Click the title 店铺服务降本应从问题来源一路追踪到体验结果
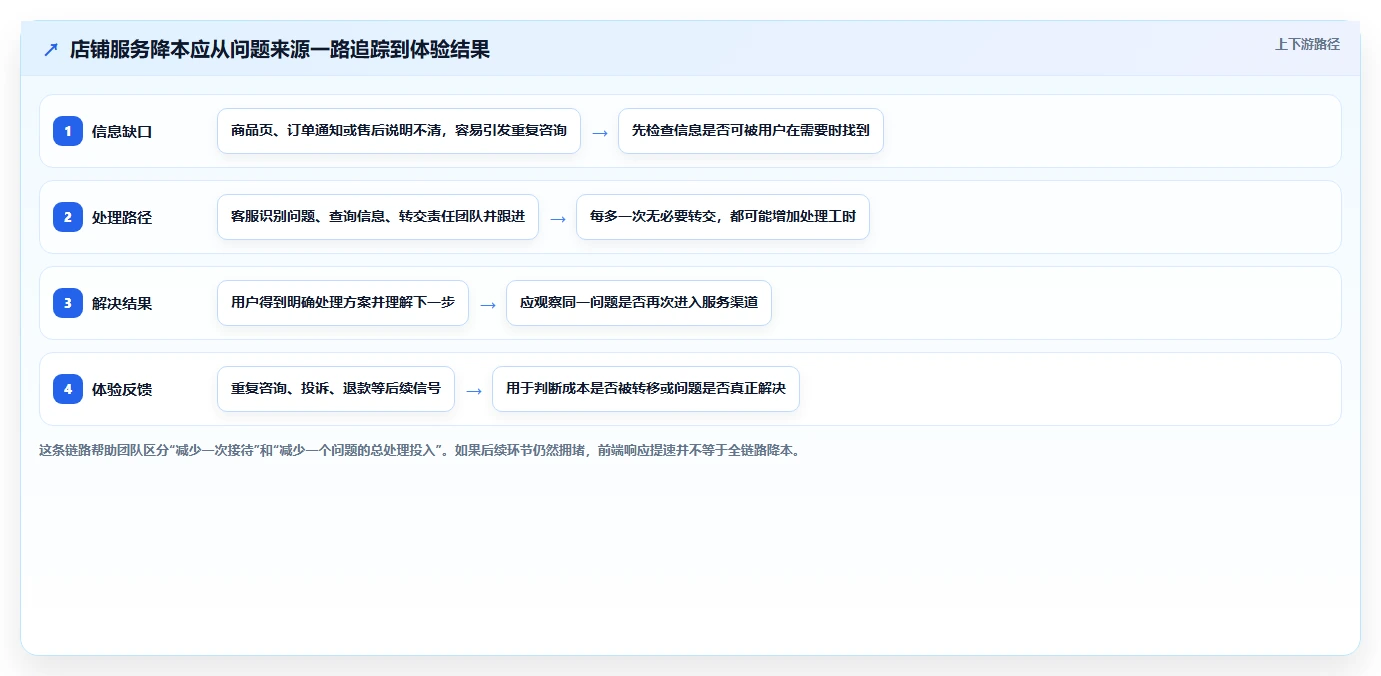The image size is (1381, 676). 280,49
